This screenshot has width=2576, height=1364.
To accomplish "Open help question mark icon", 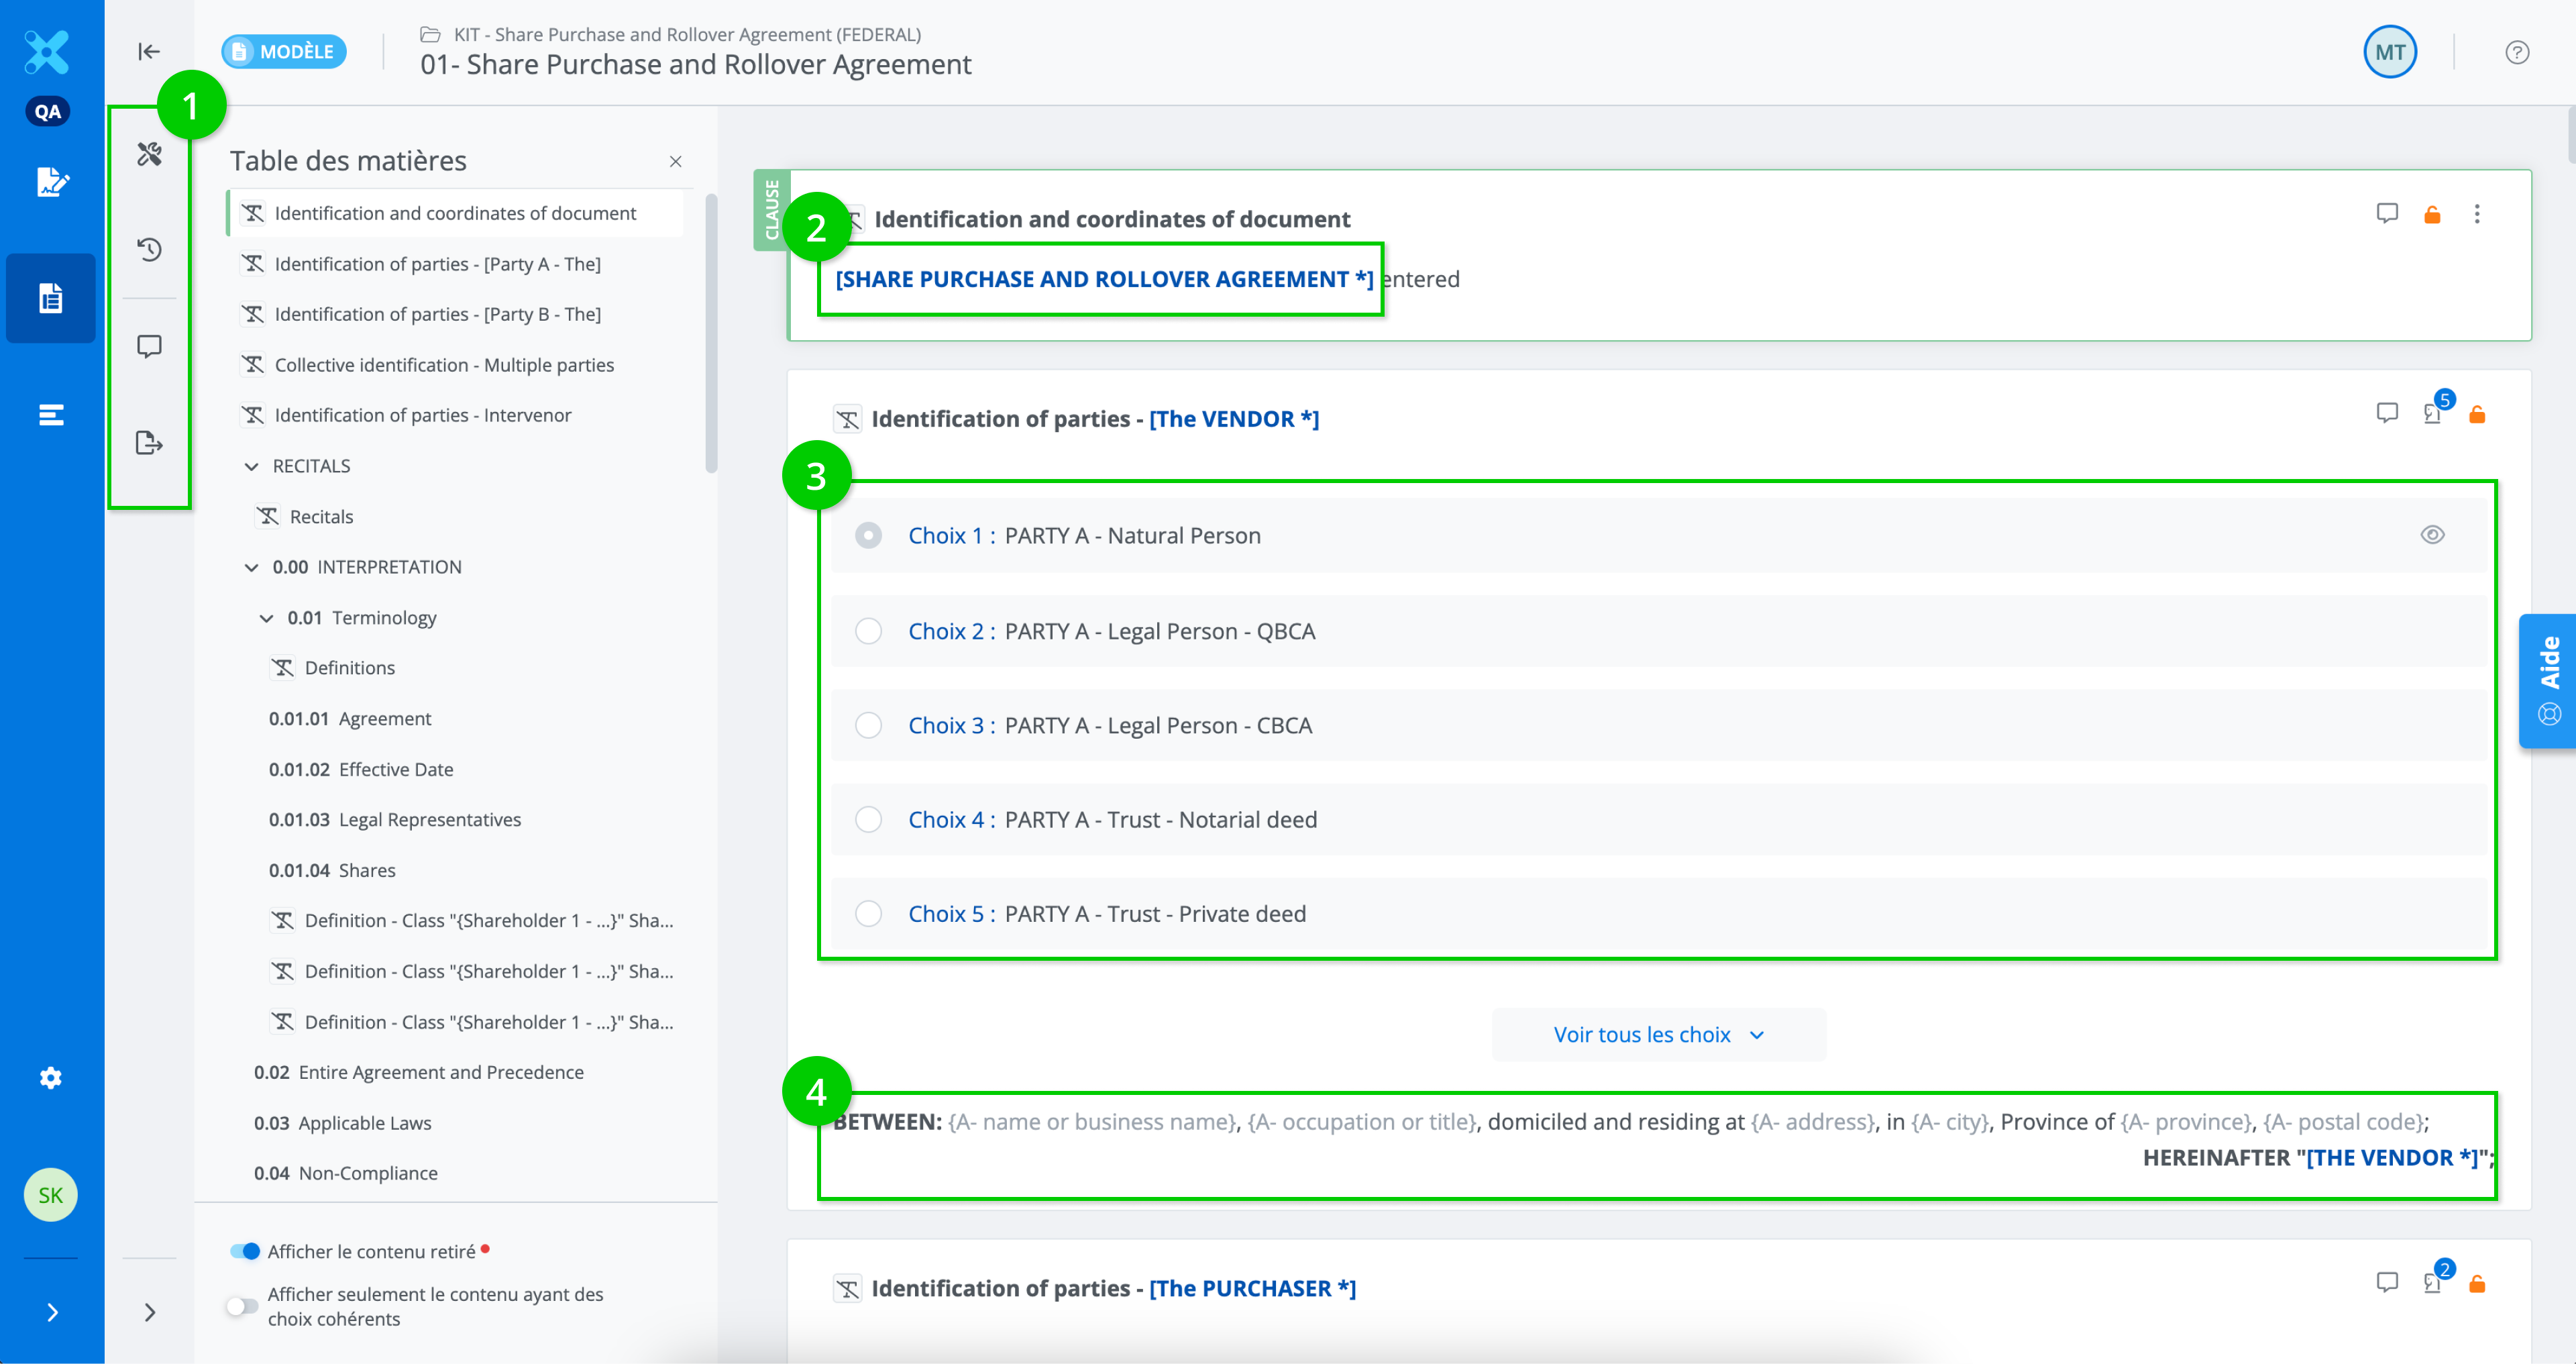I will coord(2517,52).
